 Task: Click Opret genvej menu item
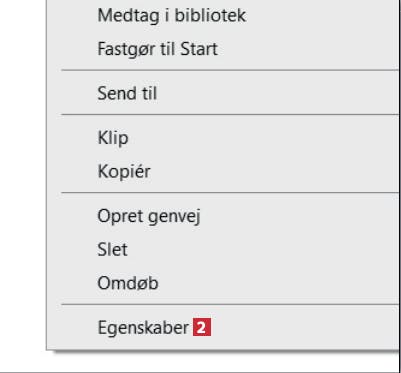[x=223, y=216]
